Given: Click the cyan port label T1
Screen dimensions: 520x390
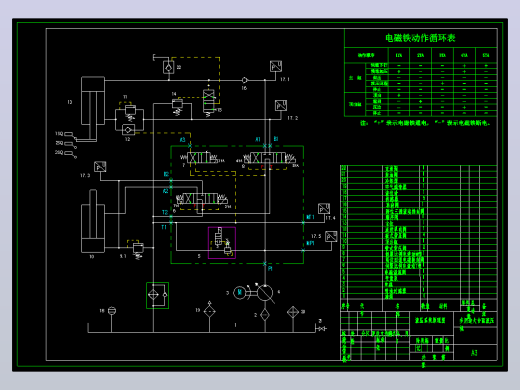Looking at the screenshot, I should click(x=164, y=227).
